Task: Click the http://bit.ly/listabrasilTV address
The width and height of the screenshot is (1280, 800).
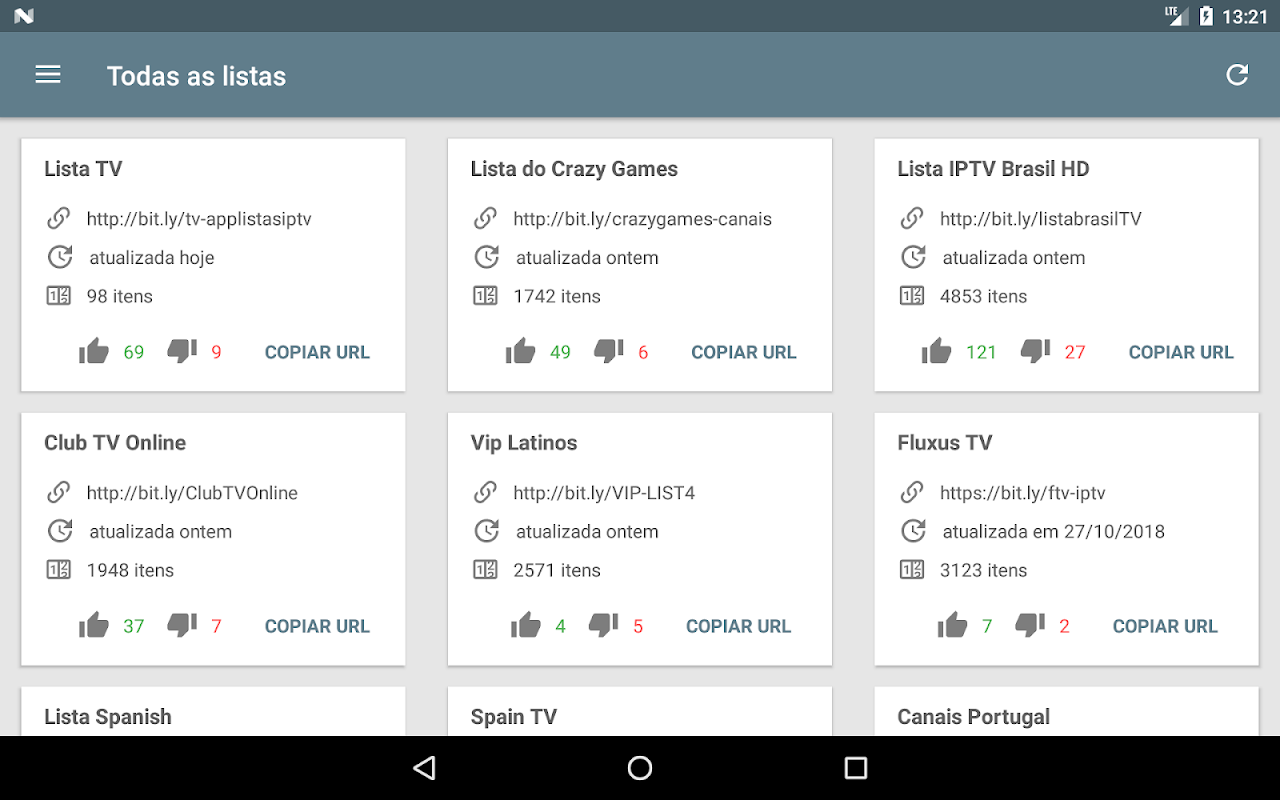Action: pyautogui.click(x=1040, y=219)
